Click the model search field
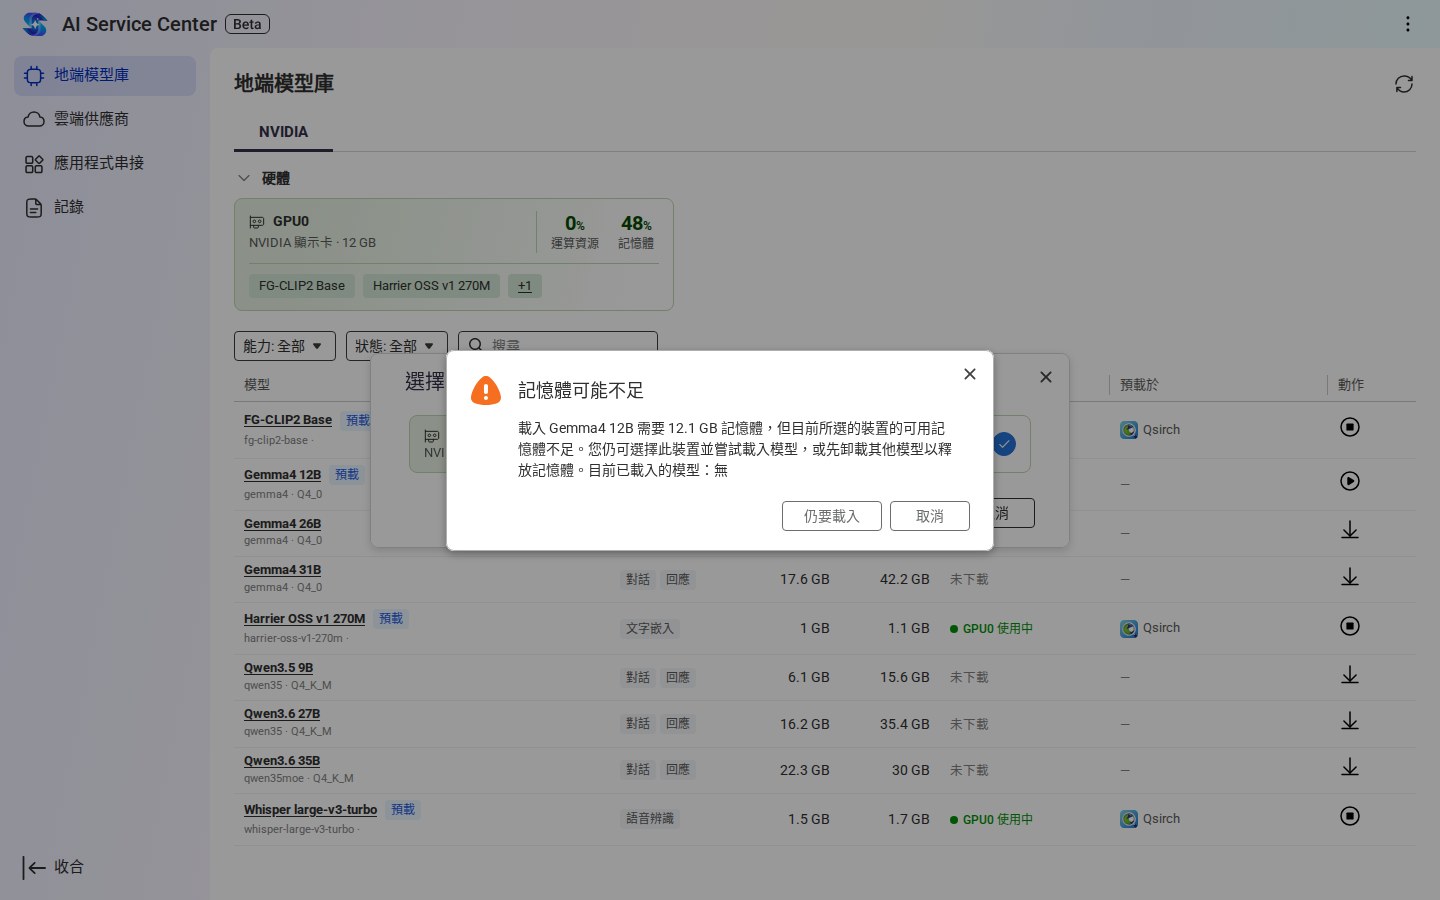The image size is (1440, 900). (x=558, y=345)
